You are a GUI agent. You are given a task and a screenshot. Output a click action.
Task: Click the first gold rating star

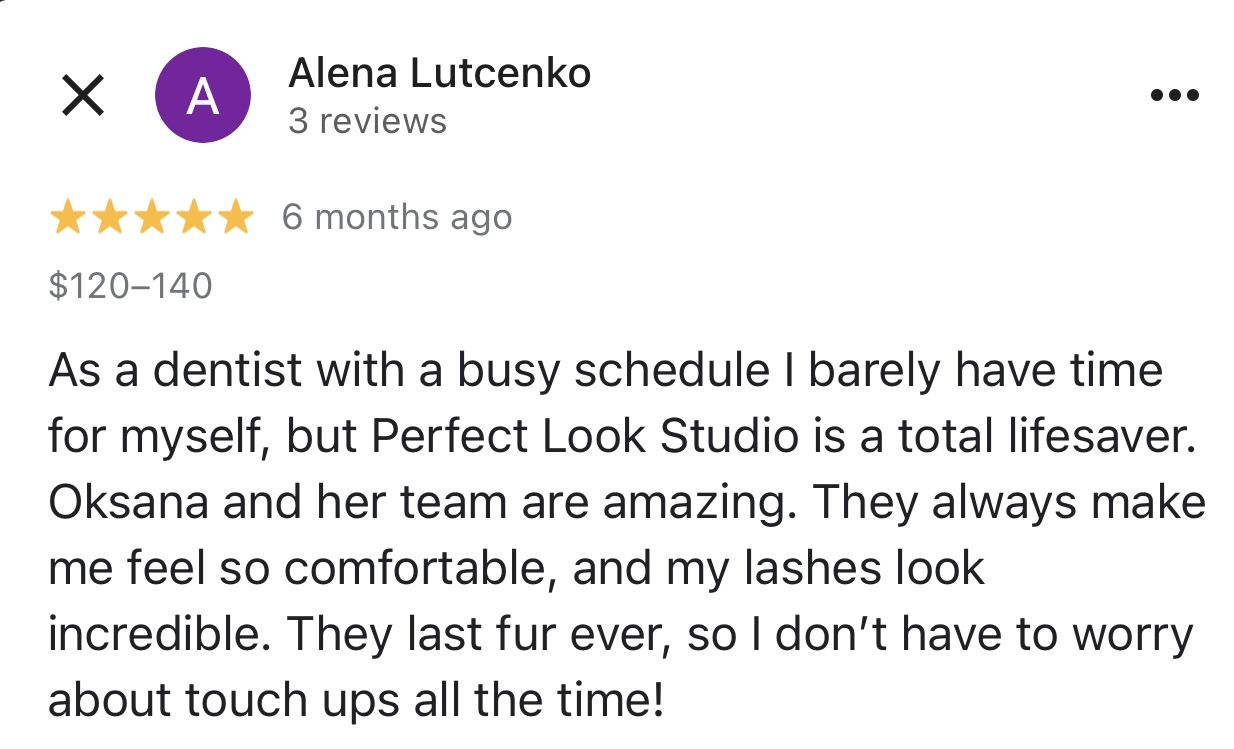67,217
